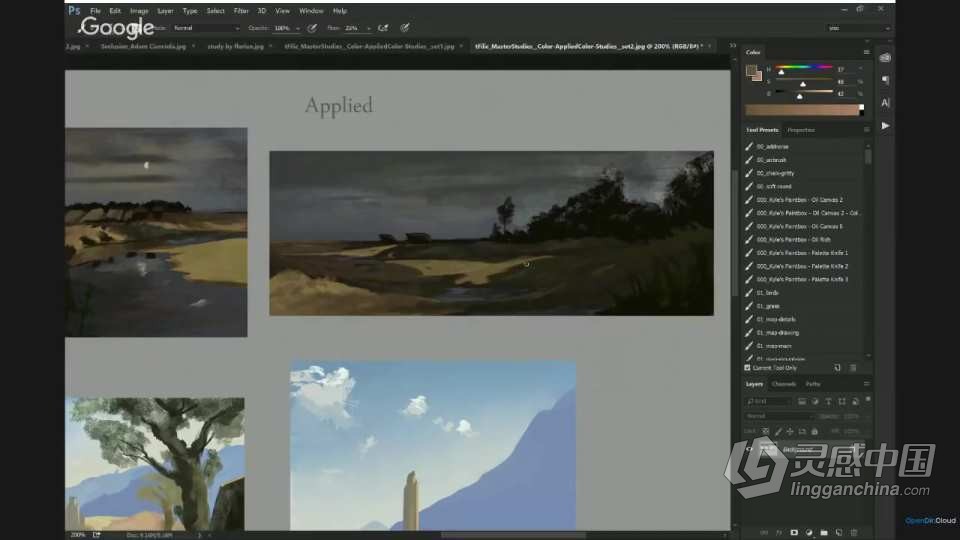Open the Filter menu
Image resolution: width=960 pixels, height=540 pixels.
pos(241,11)
